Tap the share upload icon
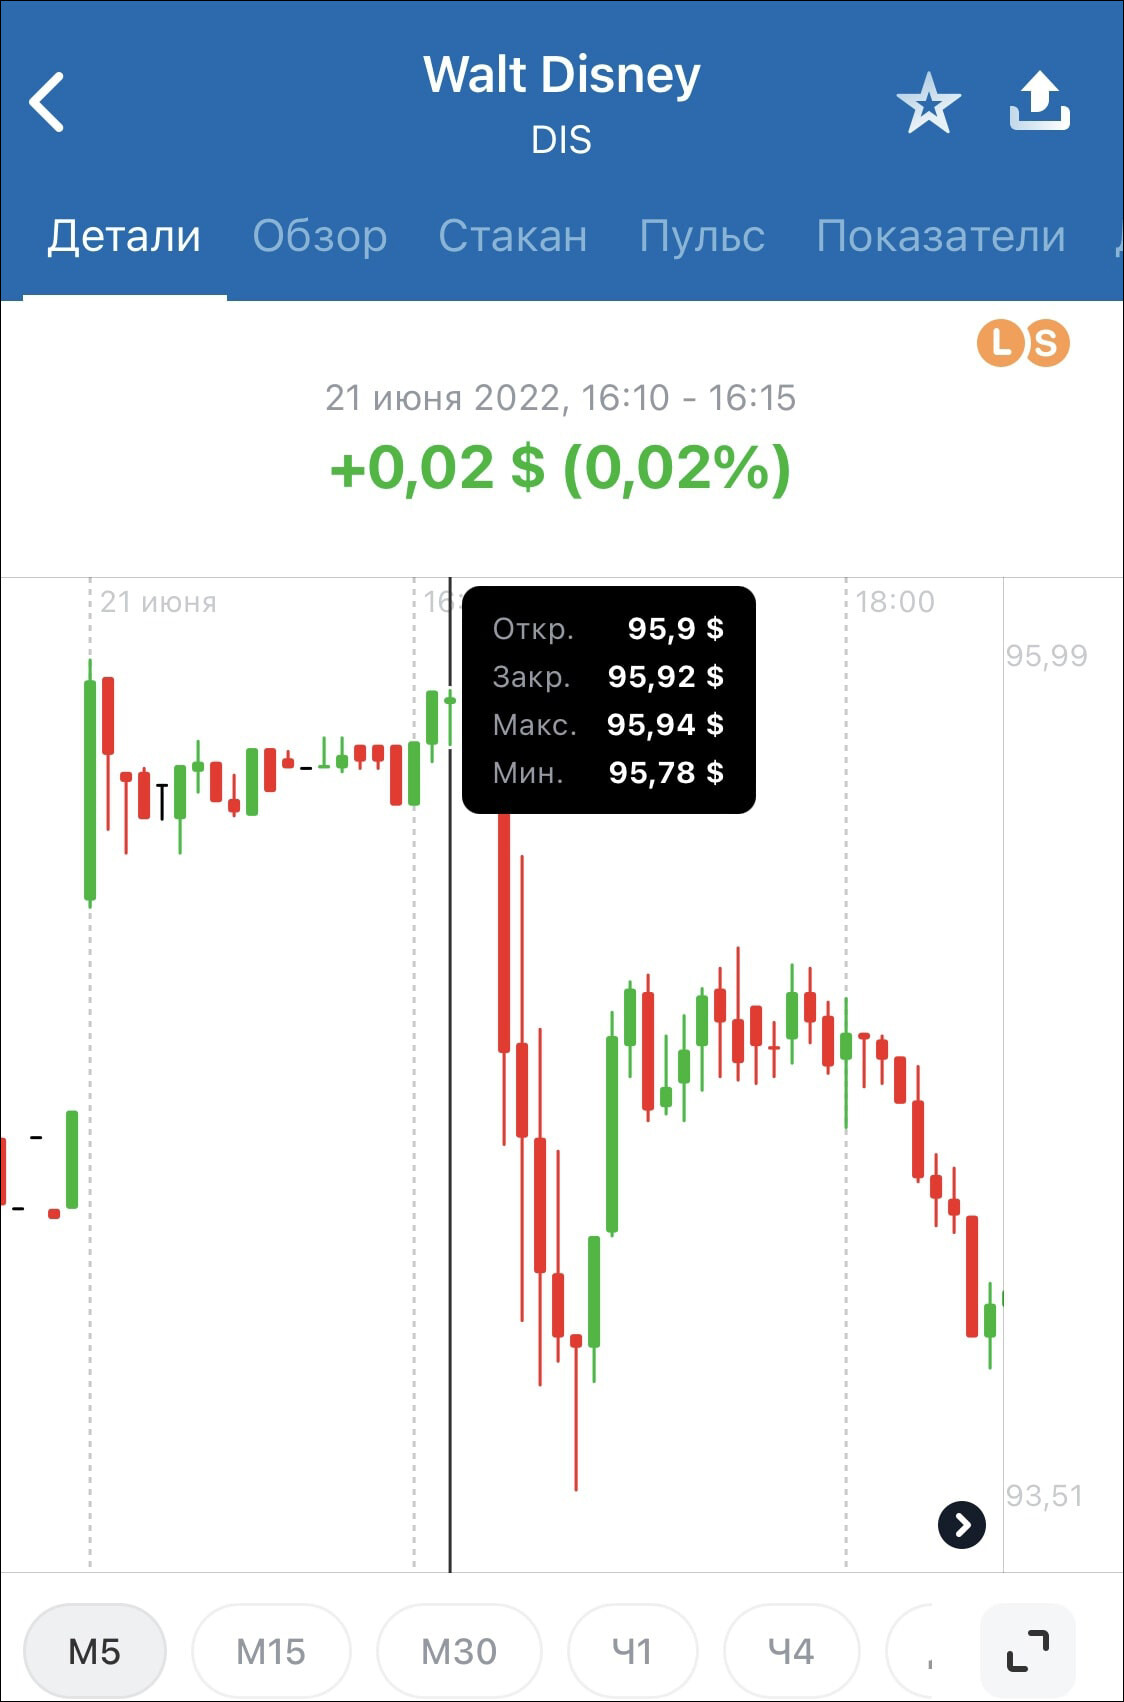Image resolution: width=1124 pixels, height=1702 pixels. (x=1039, y=101)
